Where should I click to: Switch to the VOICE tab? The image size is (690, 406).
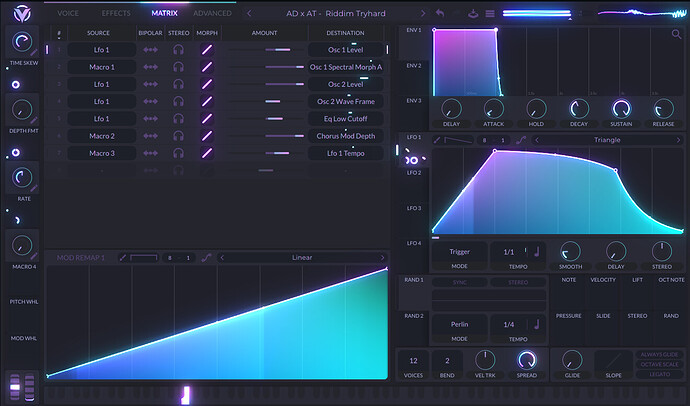coord(68,13)
